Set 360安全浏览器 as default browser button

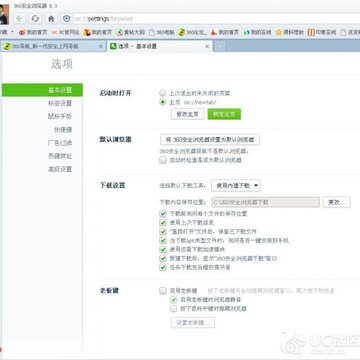[210, 140]
